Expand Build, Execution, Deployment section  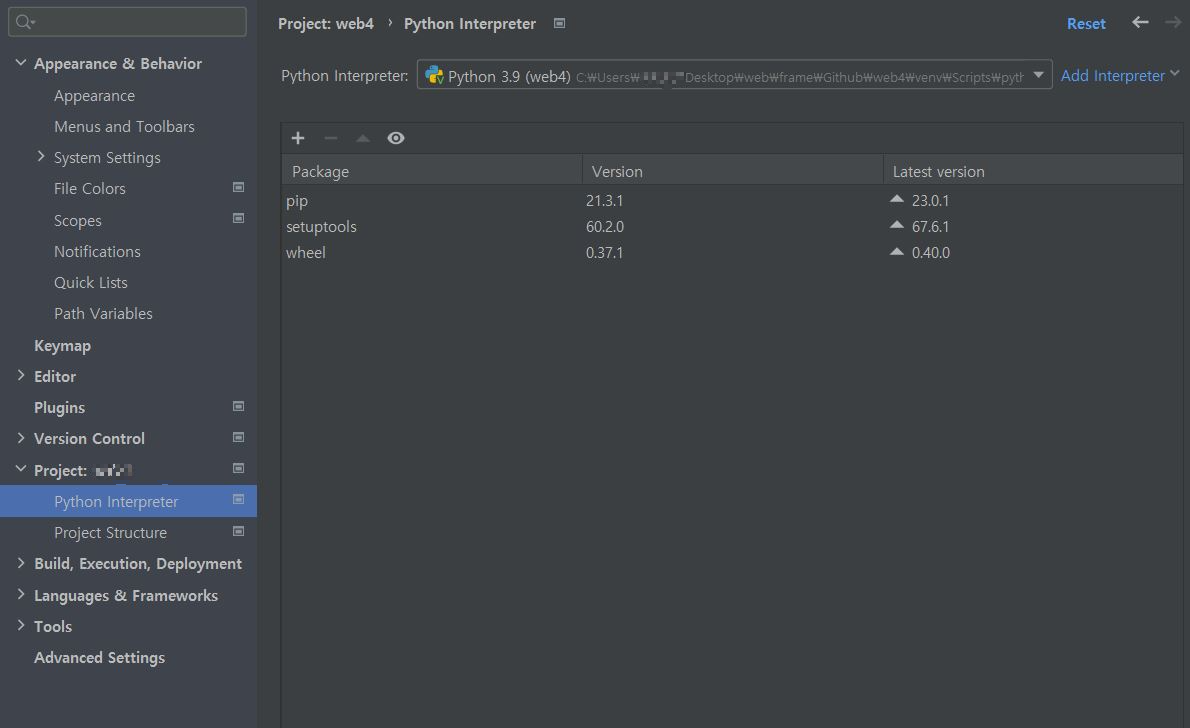(x=20, y=563)
